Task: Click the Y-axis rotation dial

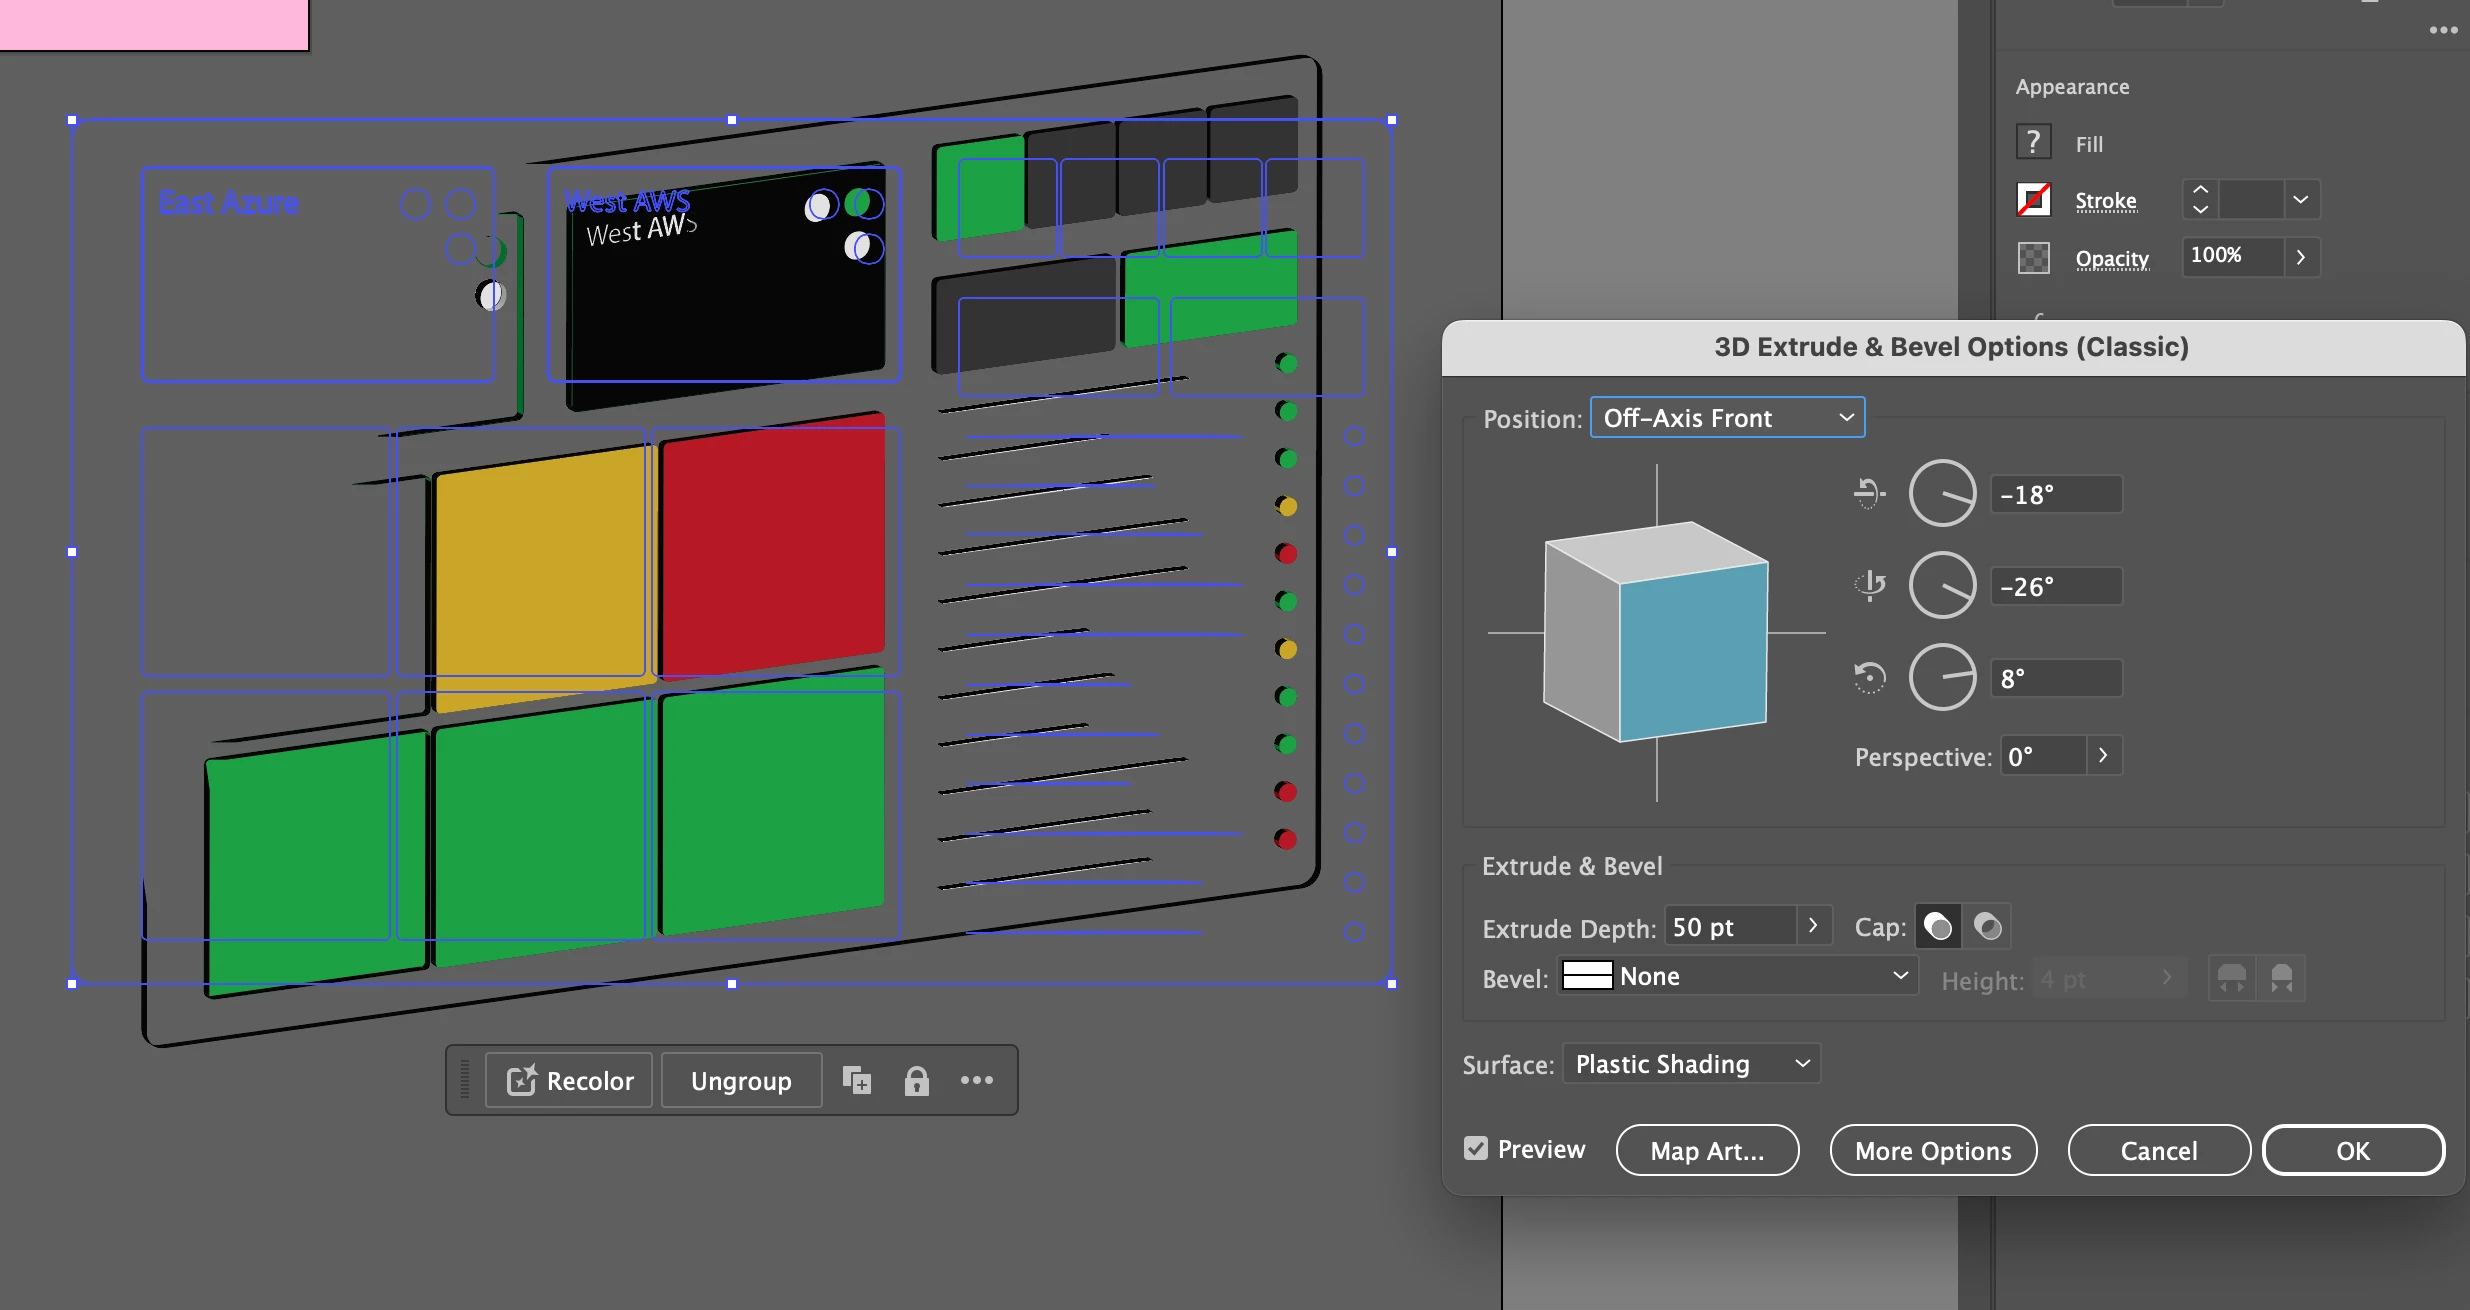Action: click(1942, 586)
